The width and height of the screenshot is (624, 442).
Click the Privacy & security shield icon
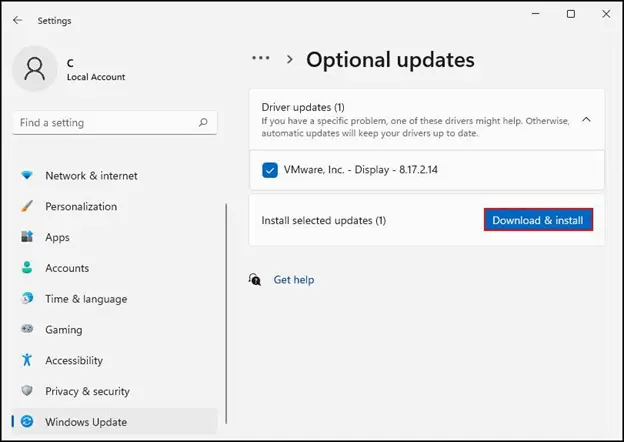coord(27,390)
